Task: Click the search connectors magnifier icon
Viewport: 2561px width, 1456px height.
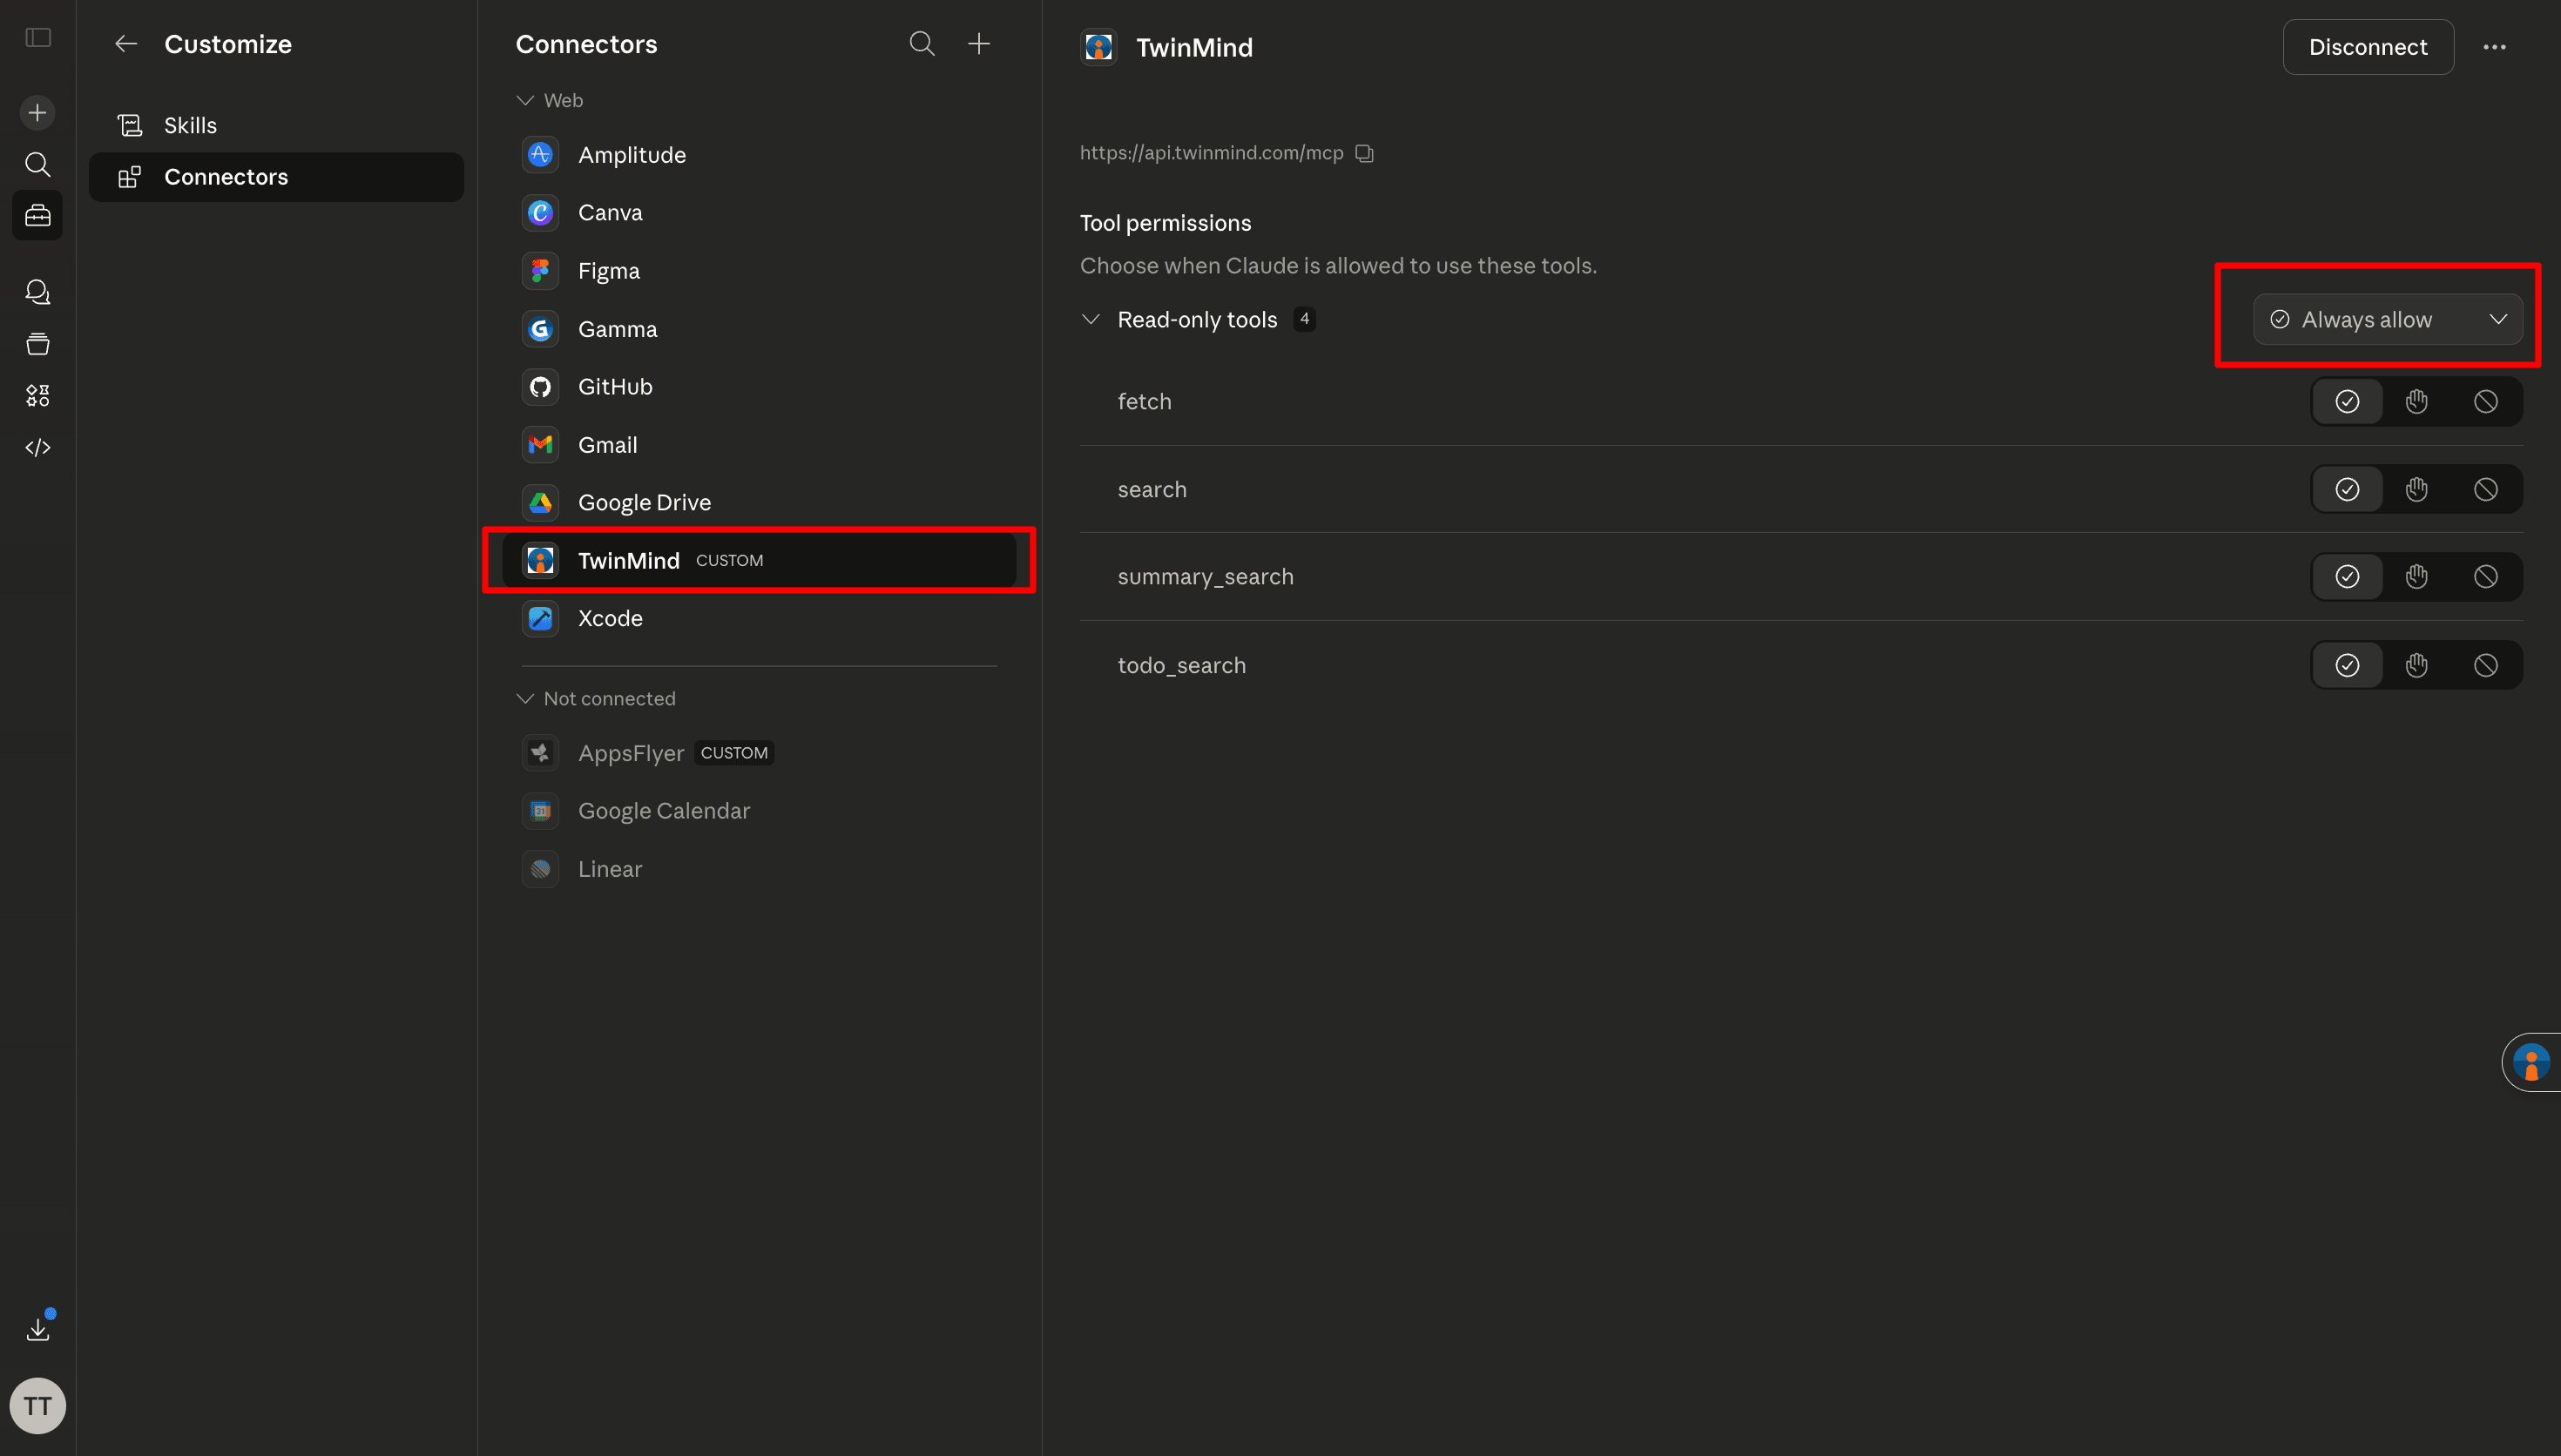Action: (921, 44)
